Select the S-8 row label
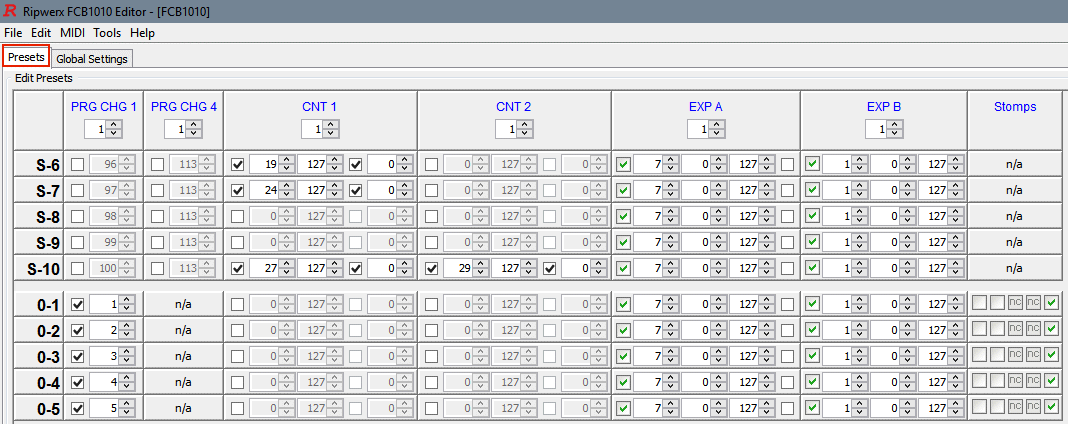Screen dimensions: 1068x424 pyautogui.click(x=48, y=217)
